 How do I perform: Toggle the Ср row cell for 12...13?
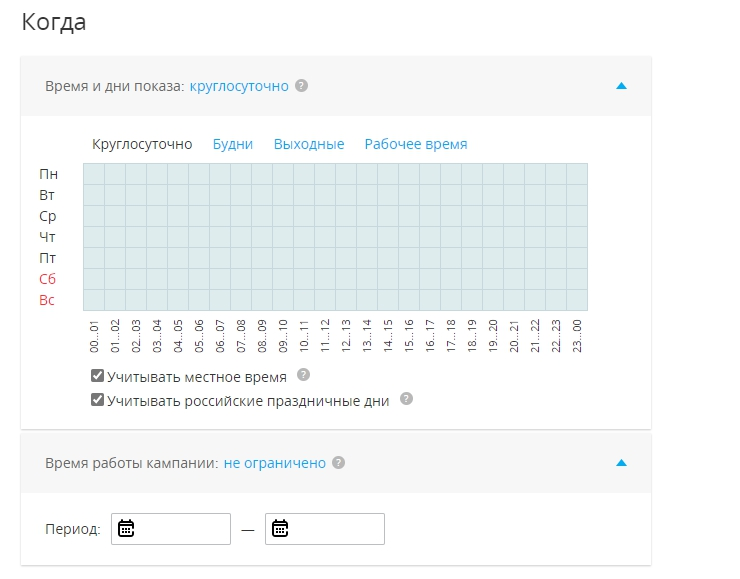point(346,216)
